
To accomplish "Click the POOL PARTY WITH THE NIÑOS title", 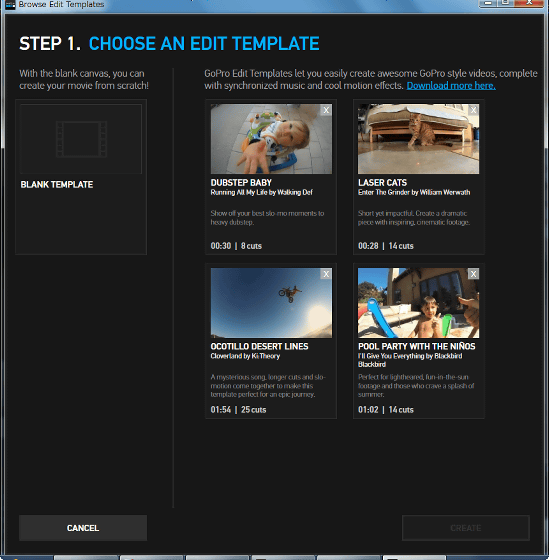I will click(417, 346).
